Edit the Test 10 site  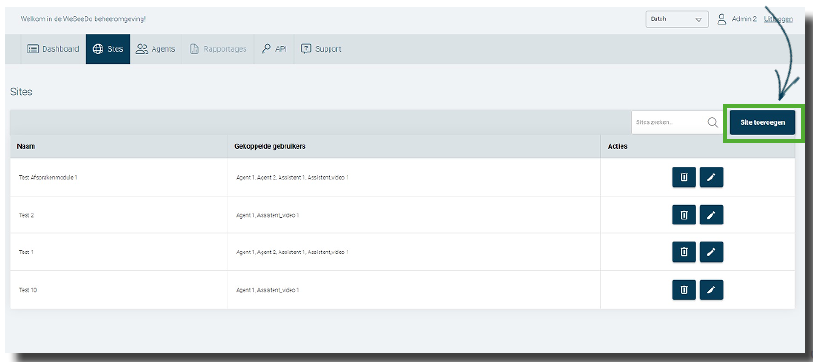click(x=711, y=290)
